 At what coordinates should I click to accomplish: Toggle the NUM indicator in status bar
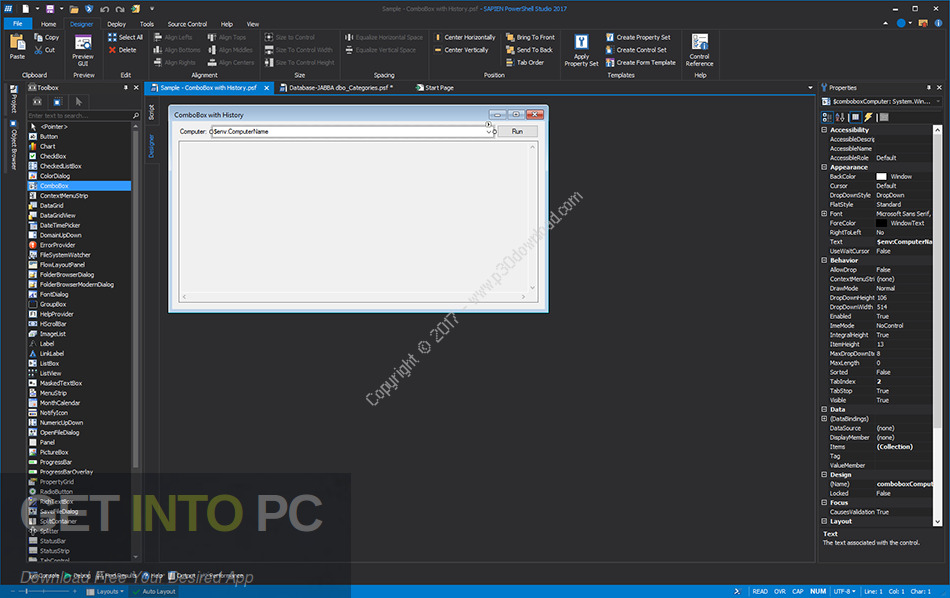tap(818, 591)
